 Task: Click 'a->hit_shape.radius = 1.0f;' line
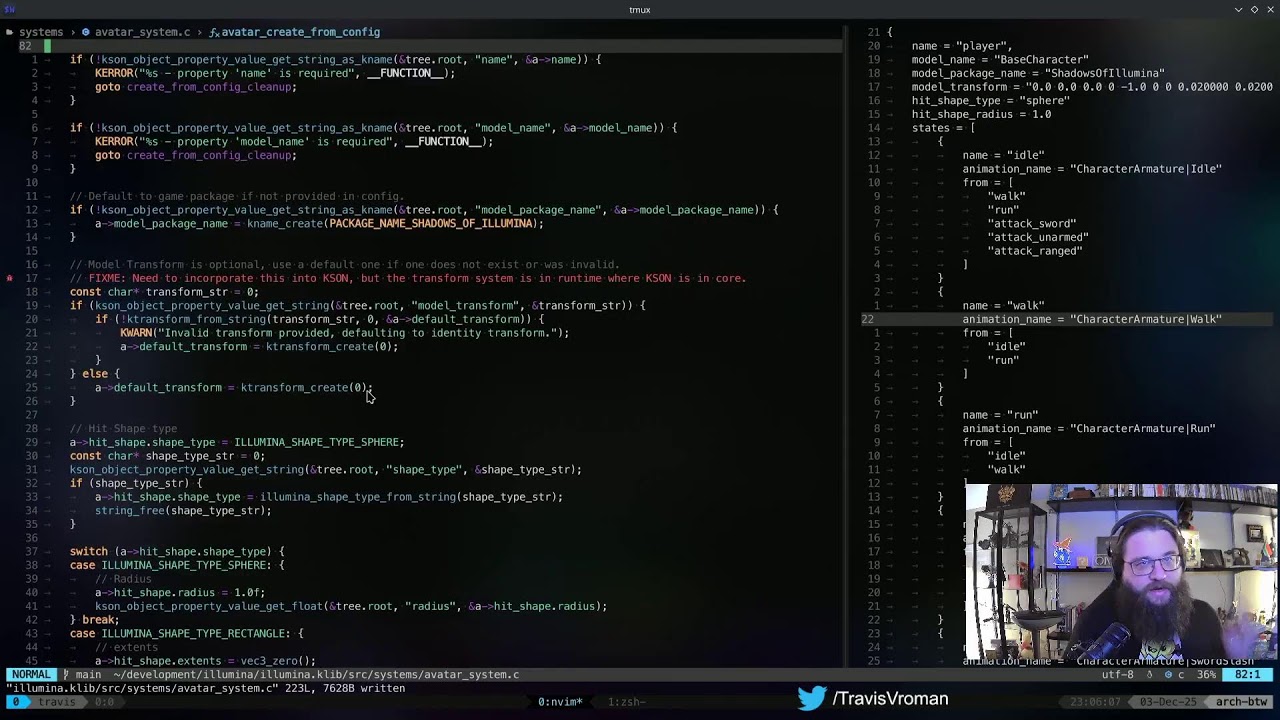(180, 593)
